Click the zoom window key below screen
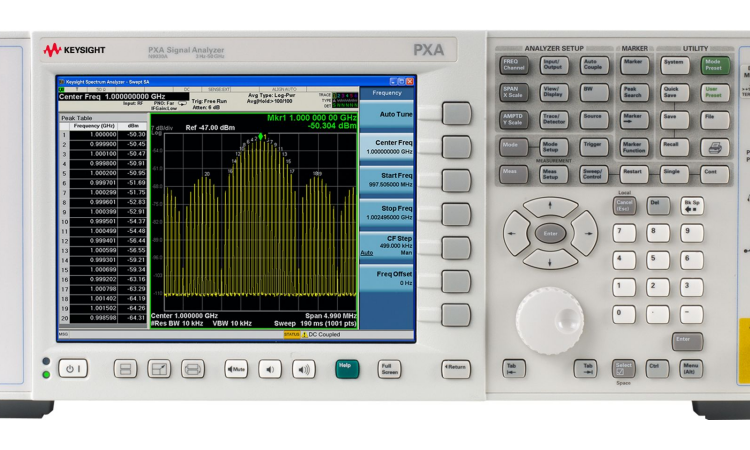Screen dimensions: 750x450 tap(159, 369)
